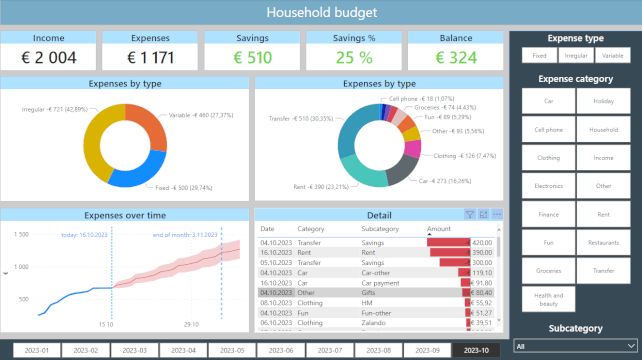
Task: Click the Detail table vertical scrollbar
Action: (x=499, y=247)
